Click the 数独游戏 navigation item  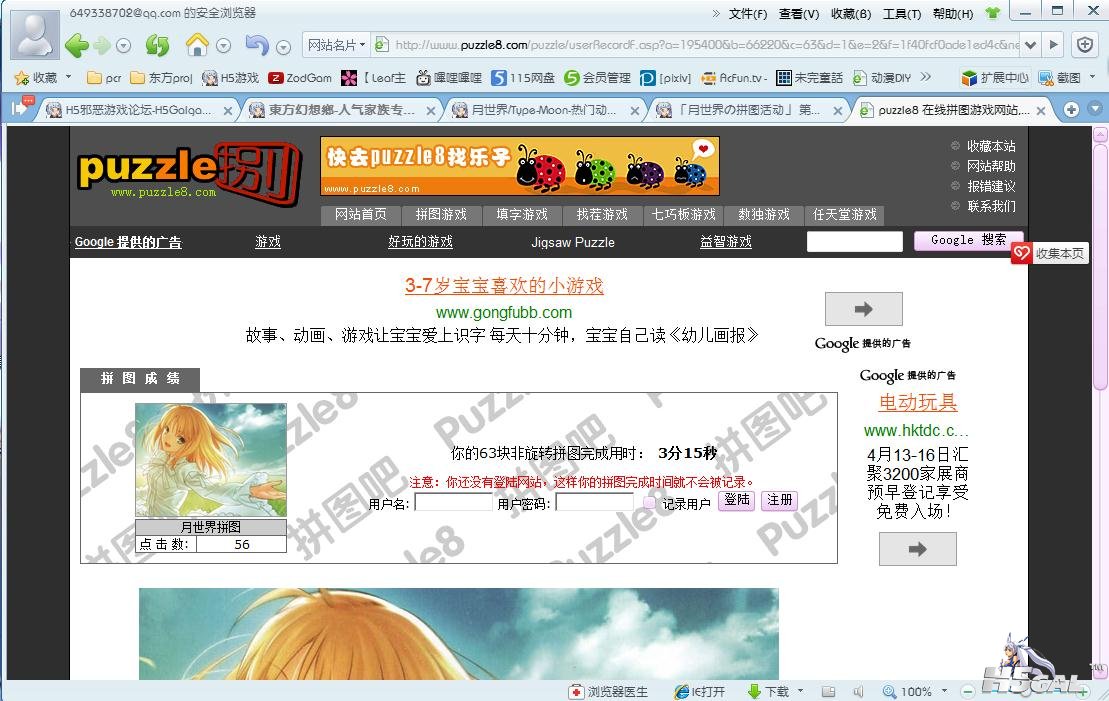tap(763, 214)
